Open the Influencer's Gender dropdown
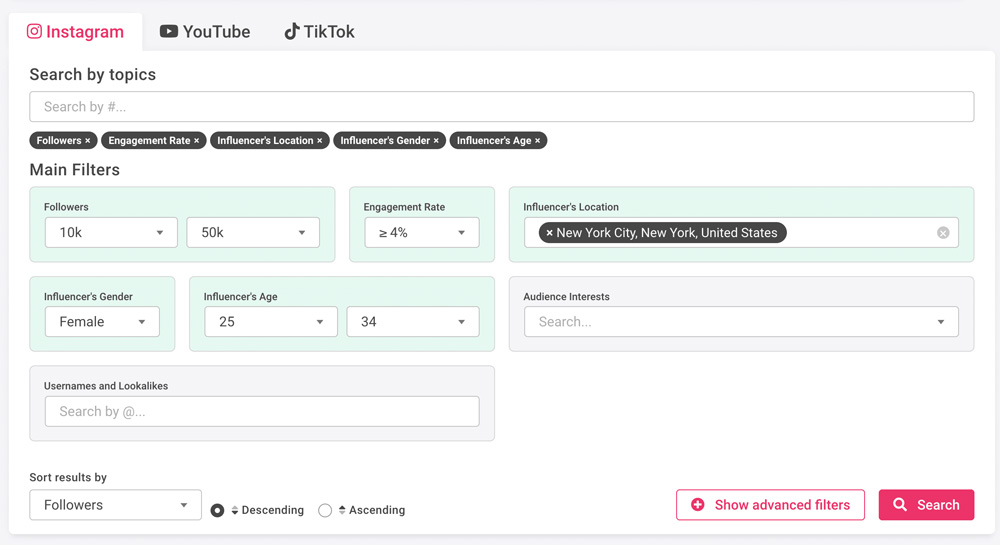The height and width of the screenshot is (545, 1000). 102,322
